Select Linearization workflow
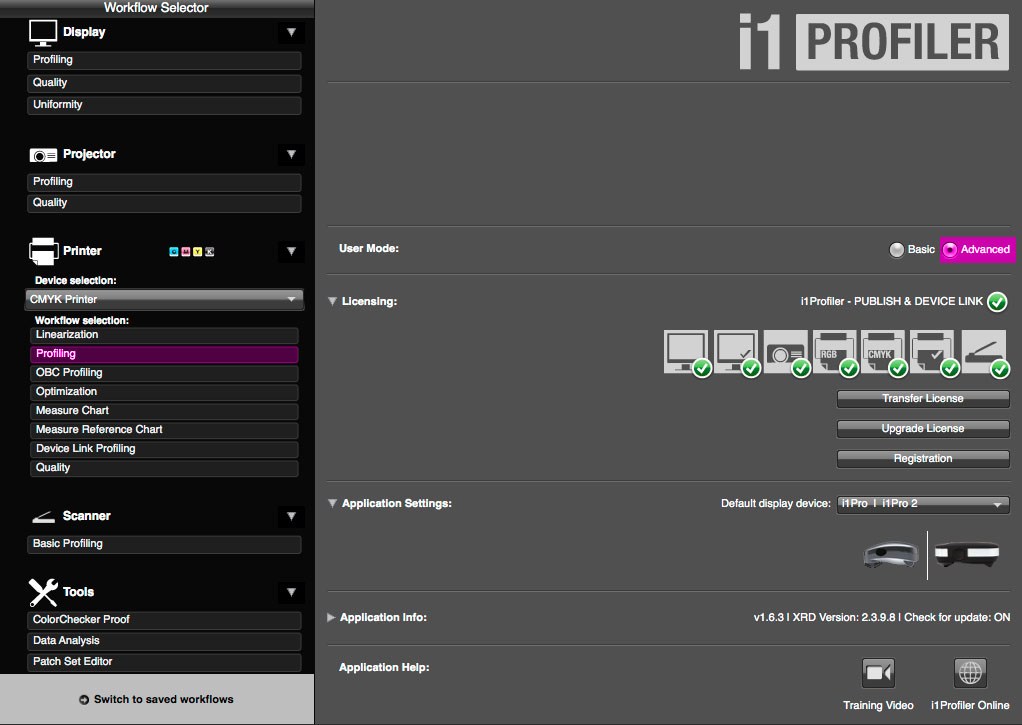Screen dimensions: 1022x725 pyautogui.click(x=164, y=335)
